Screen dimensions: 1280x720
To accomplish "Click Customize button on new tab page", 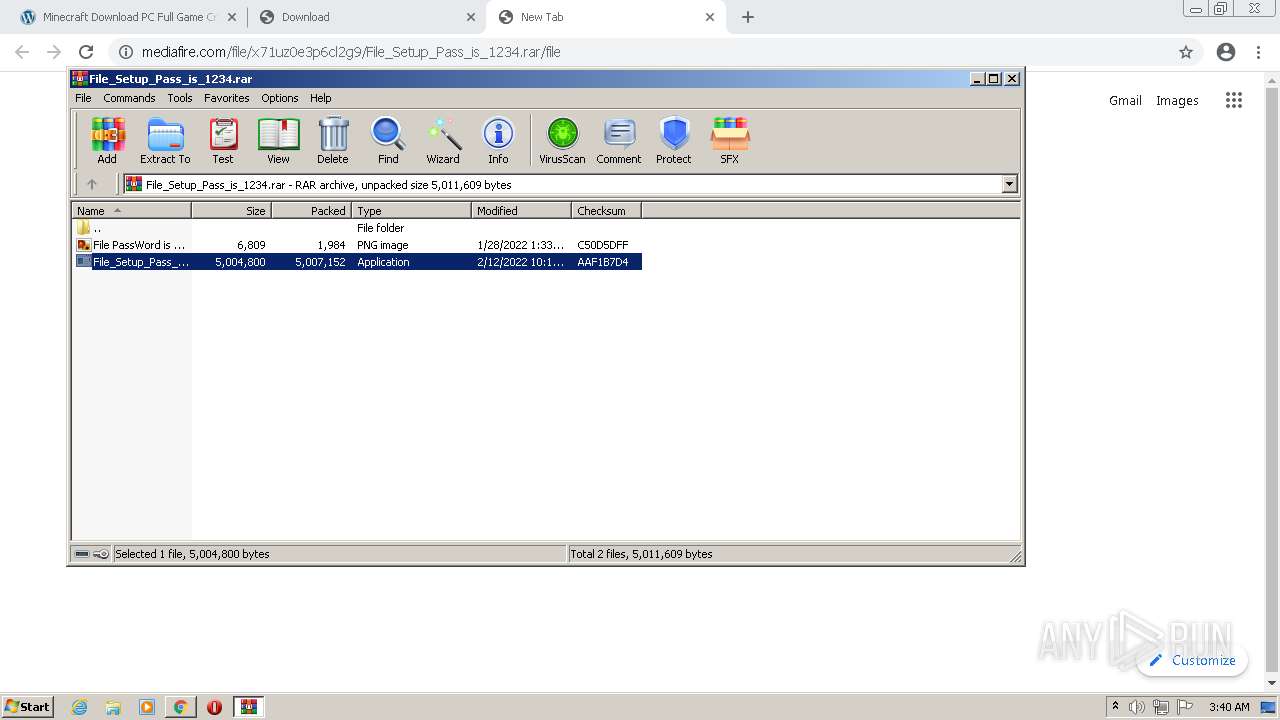I will [x=1192, y=660].
